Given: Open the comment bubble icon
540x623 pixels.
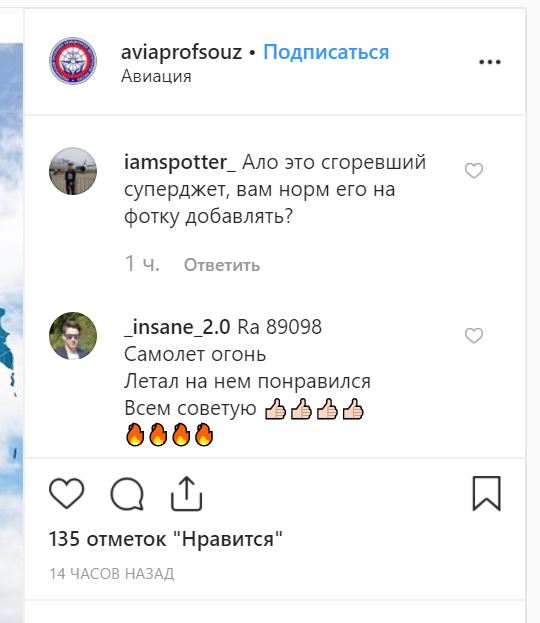Looking at the screenshot, I should click(x=127, y=494).
